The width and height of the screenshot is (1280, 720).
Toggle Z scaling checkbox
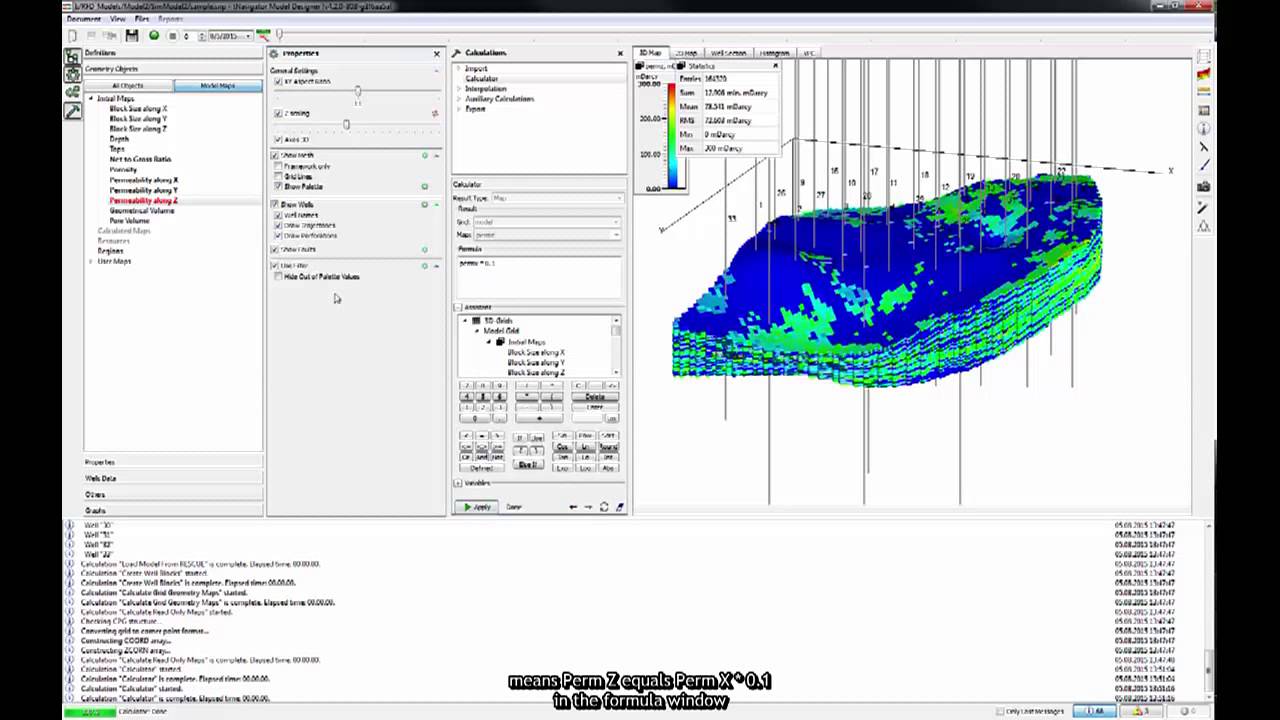click(278, 113)
